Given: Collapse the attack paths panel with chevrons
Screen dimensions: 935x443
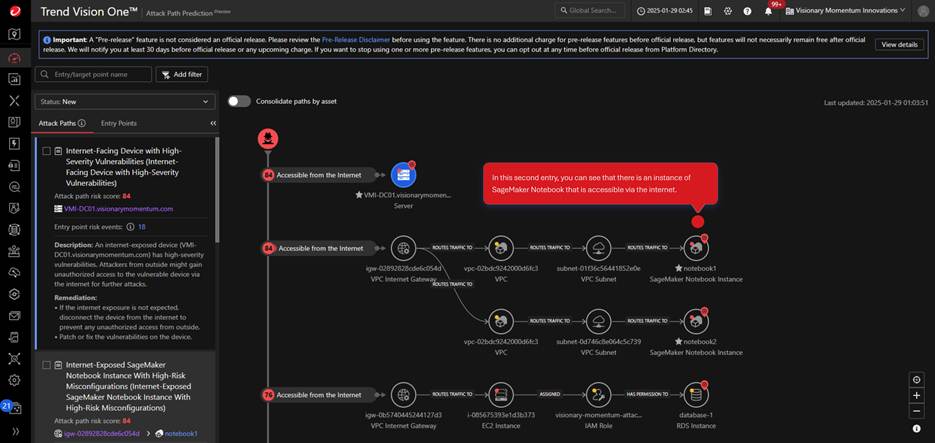Looking at the screenshot, I should [x=213, y=123].
